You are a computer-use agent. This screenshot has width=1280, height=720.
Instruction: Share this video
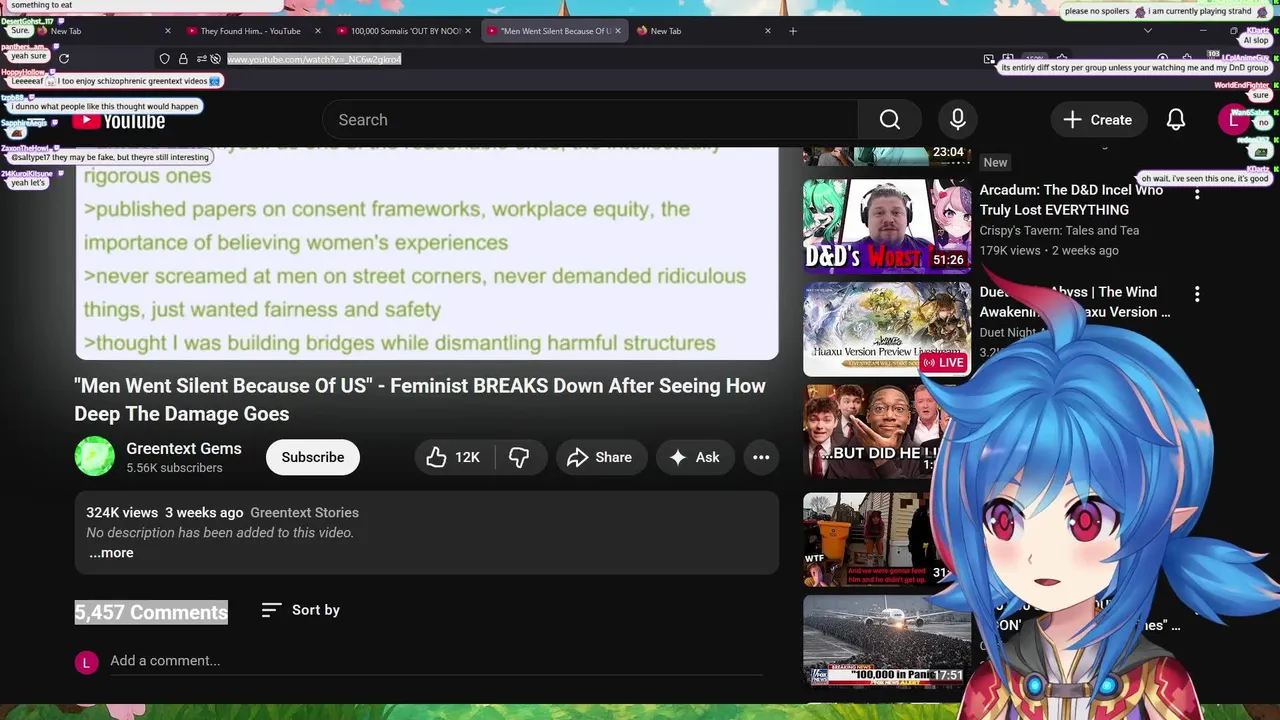coord(600,457)
